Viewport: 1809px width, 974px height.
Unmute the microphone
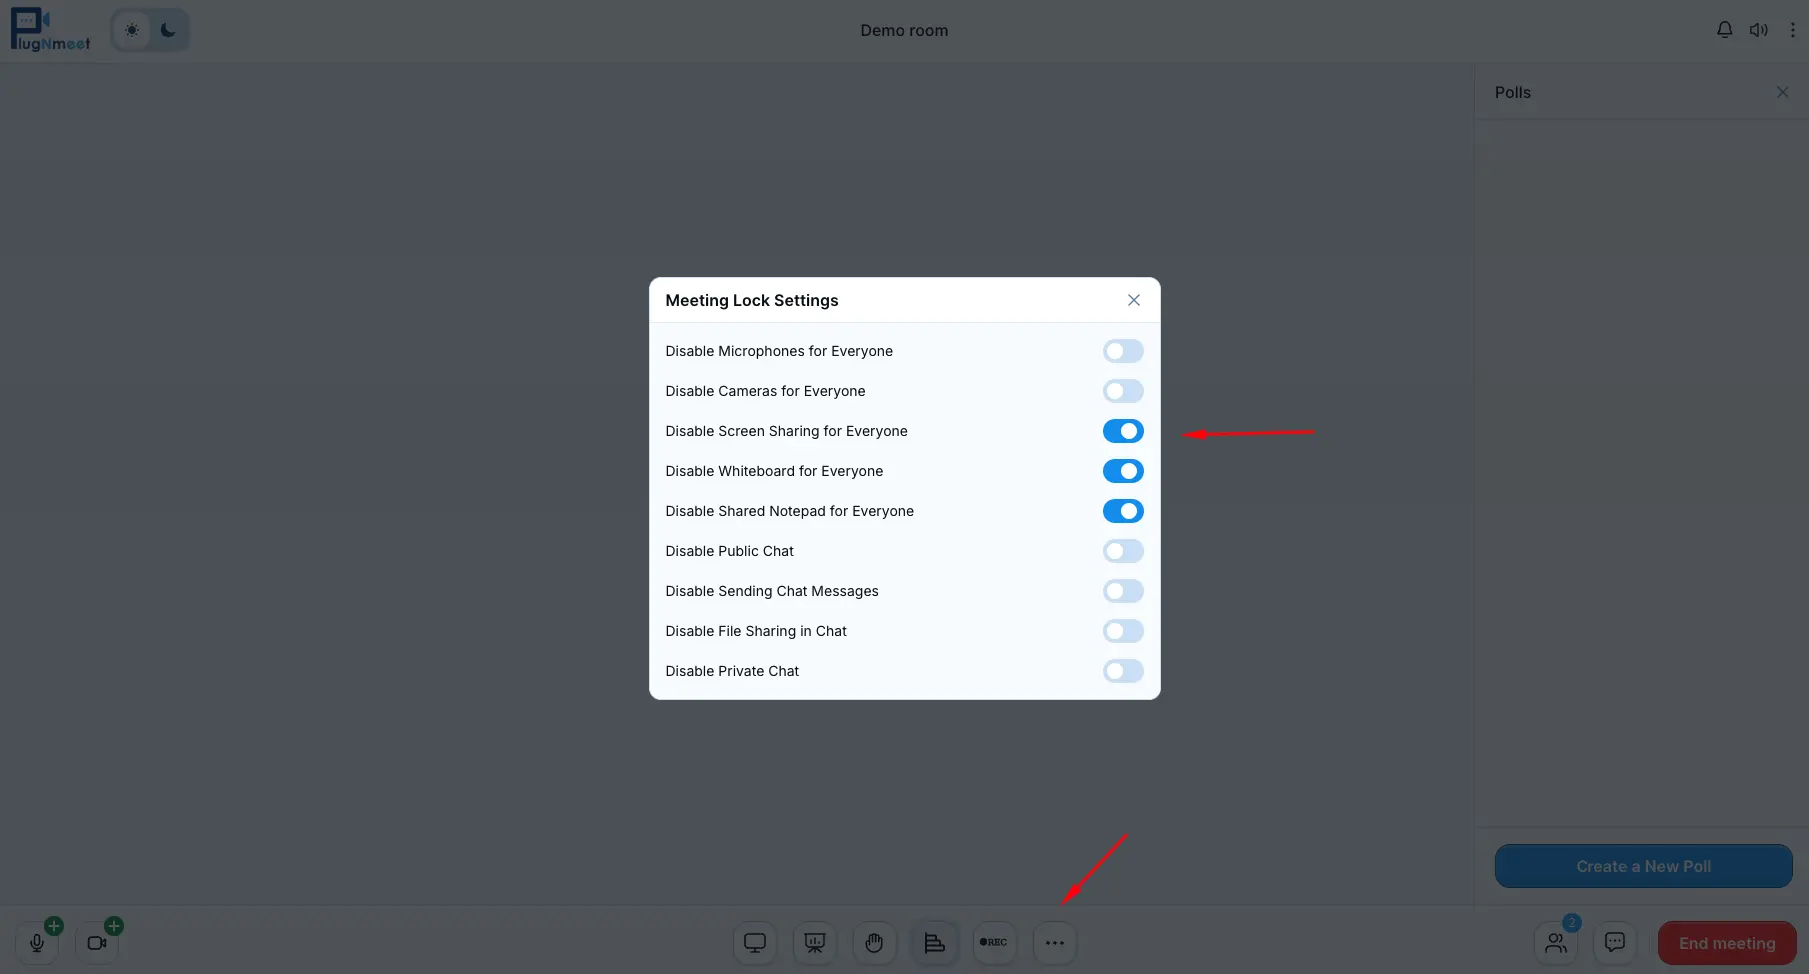[x=36, y=942]
